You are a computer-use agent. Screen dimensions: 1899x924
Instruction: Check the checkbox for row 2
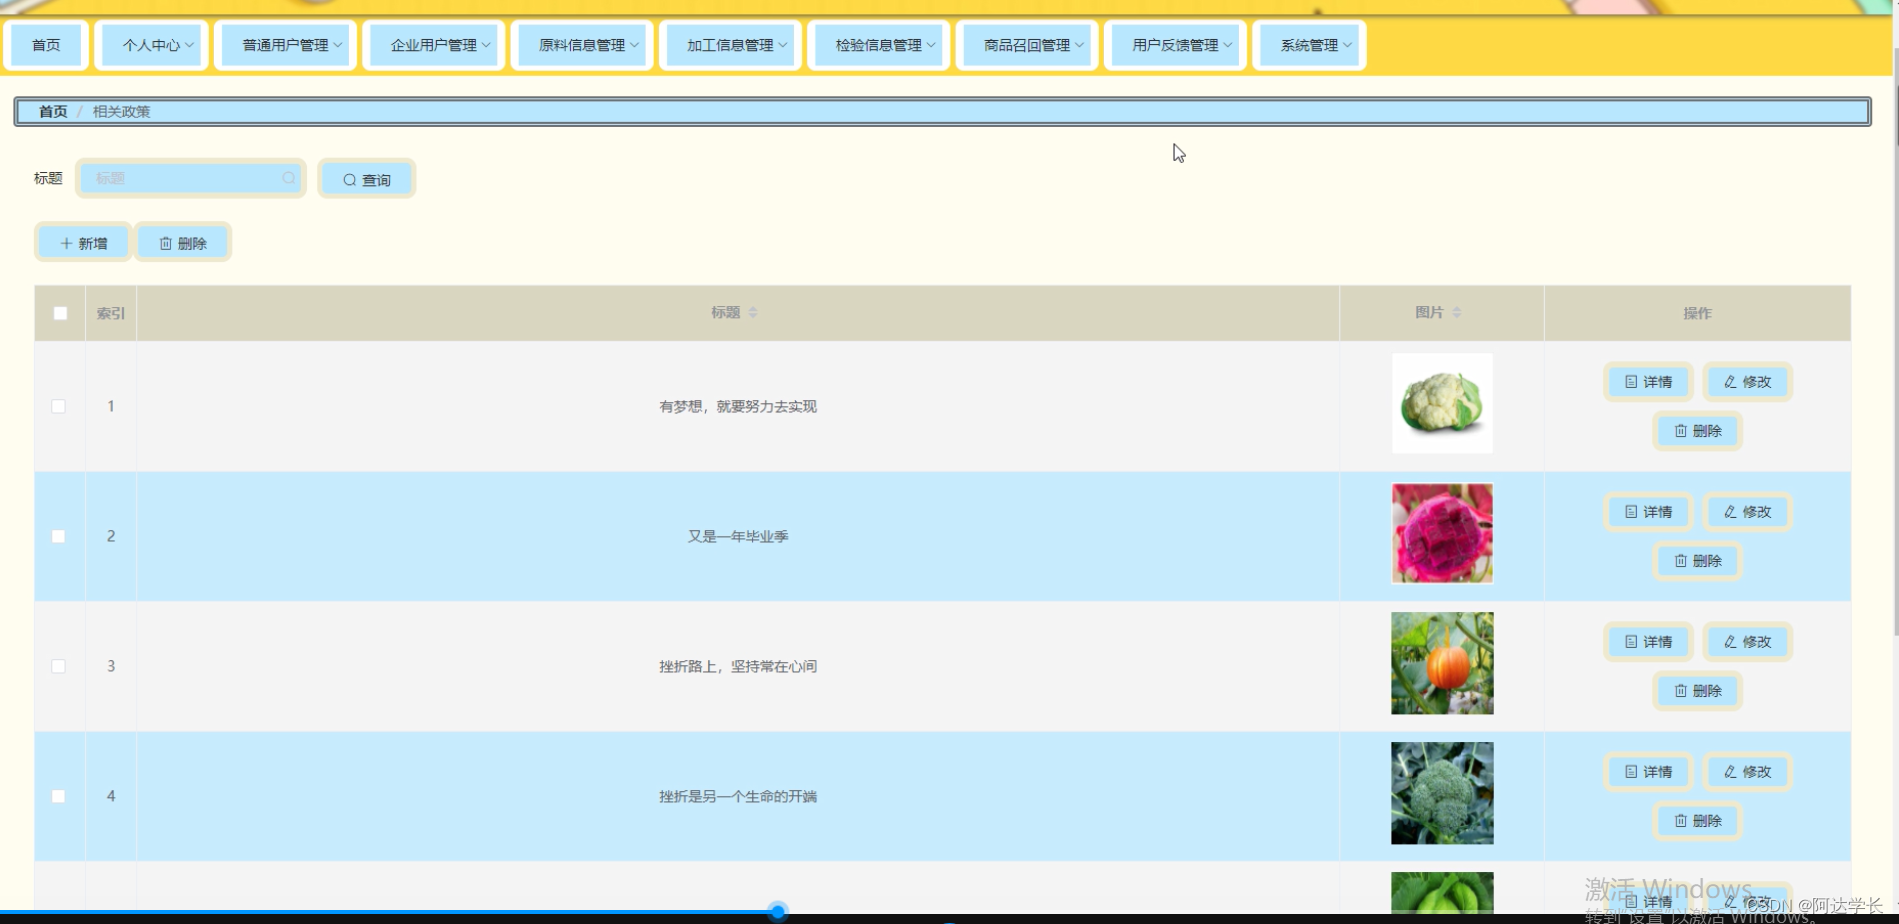(58, 536)
